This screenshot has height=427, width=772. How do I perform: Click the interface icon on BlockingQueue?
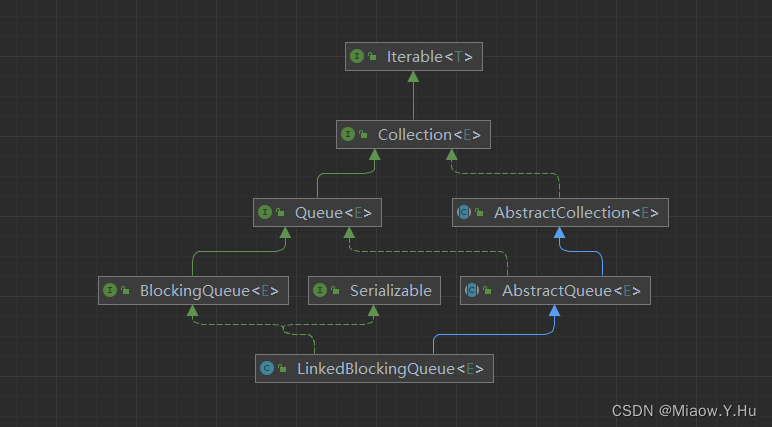(x=110, y=290)
